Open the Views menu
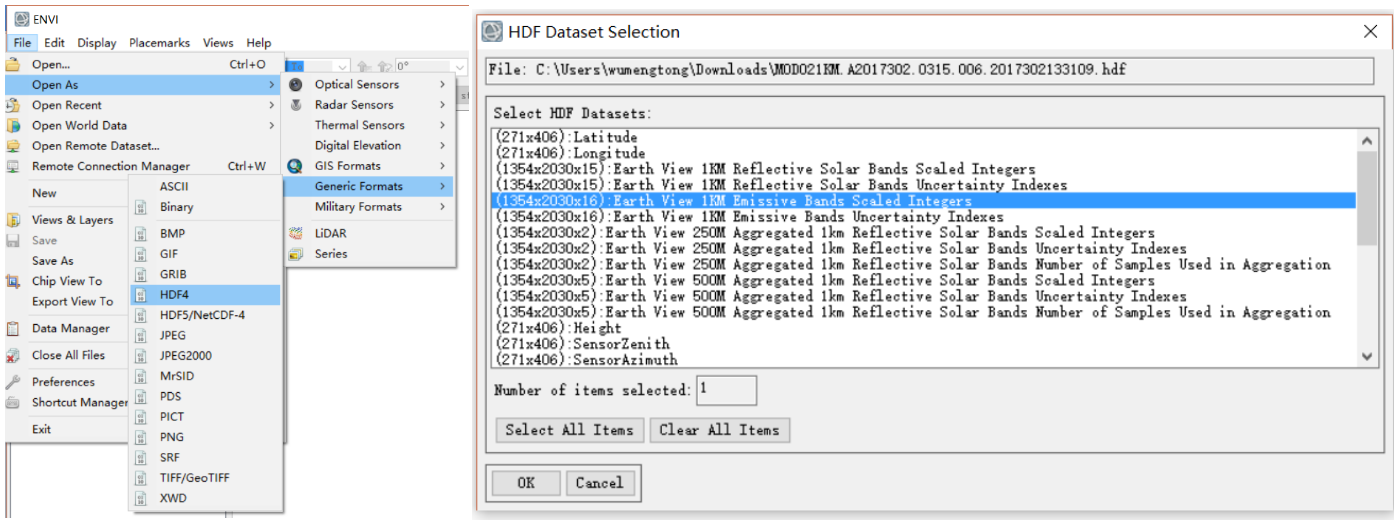Screen dimensions: 1396x523 click(x=218, y=43)
